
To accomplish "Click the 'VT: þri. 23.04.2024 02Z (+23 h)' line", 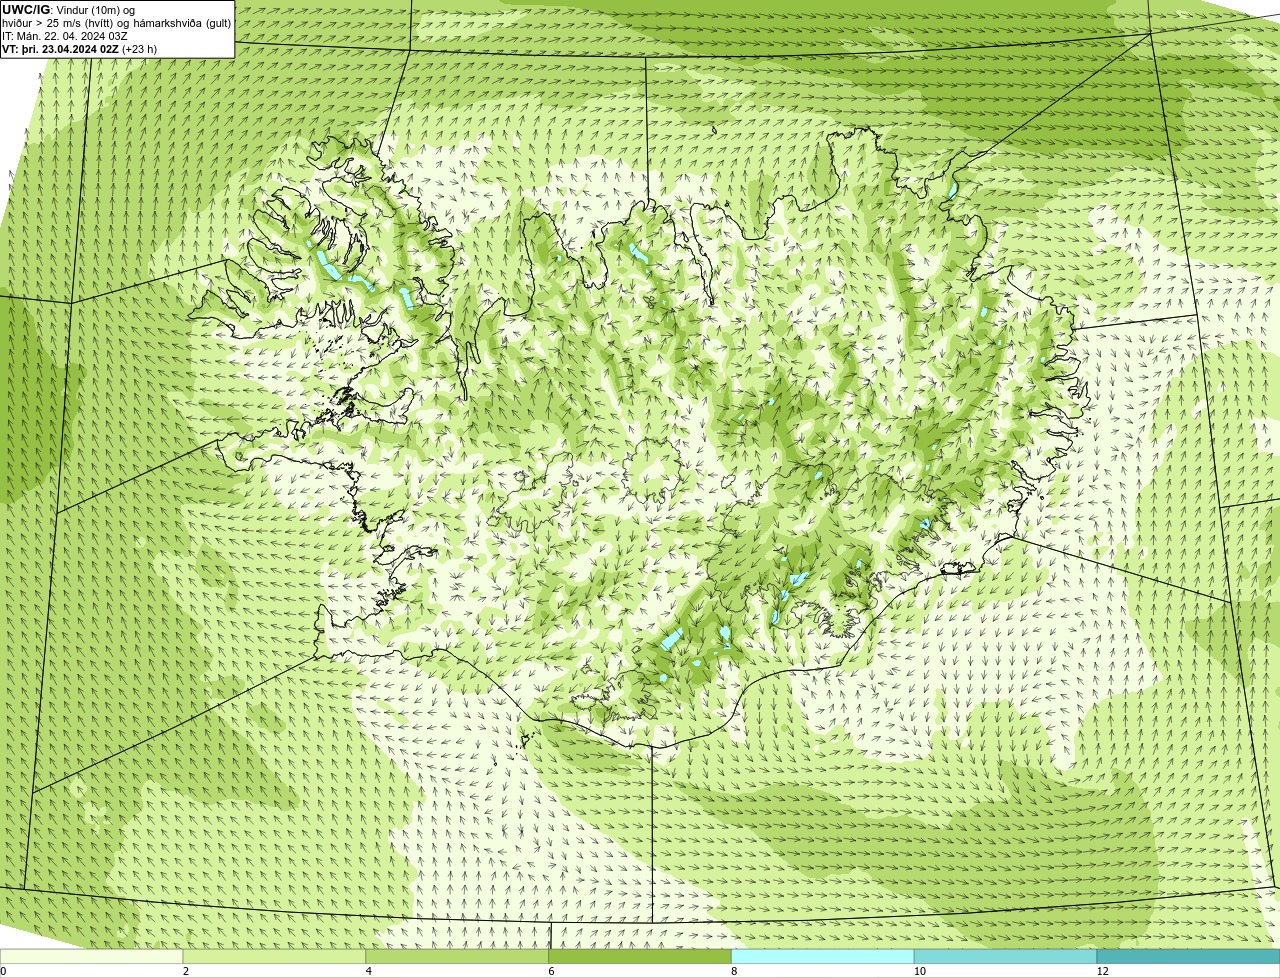I will pos(80,49).
